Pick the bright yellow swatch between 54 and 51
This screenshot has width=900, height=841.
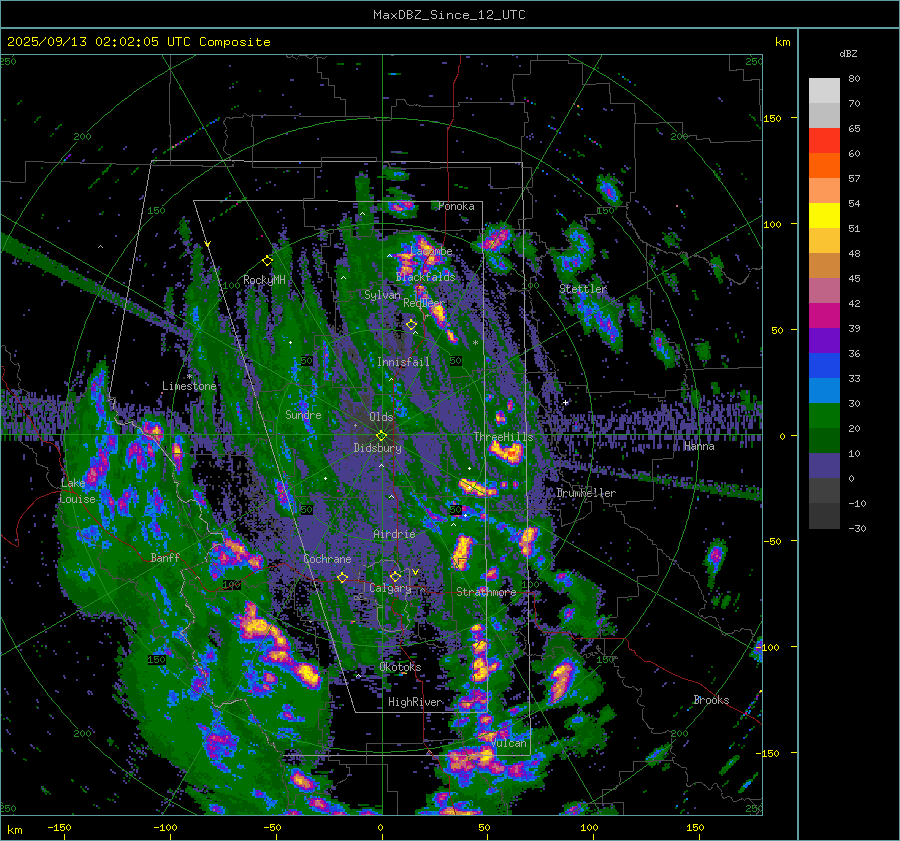click(824, 216)
